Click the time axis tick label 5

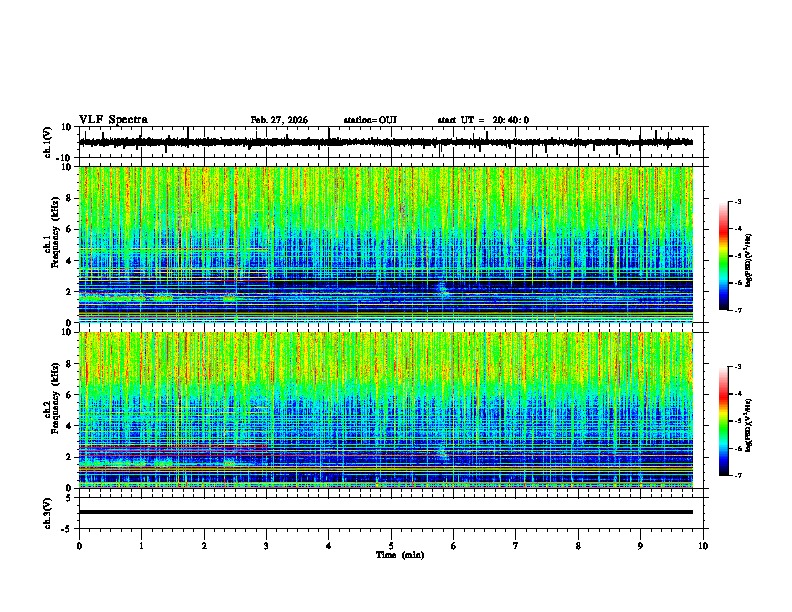pos(391,546)
